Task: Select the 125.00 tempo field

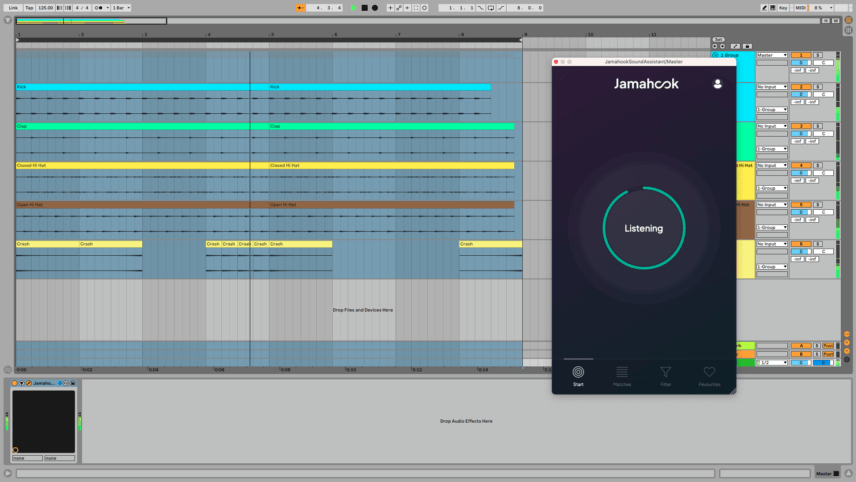Action: pyautogui.click(x=45, y=8)
